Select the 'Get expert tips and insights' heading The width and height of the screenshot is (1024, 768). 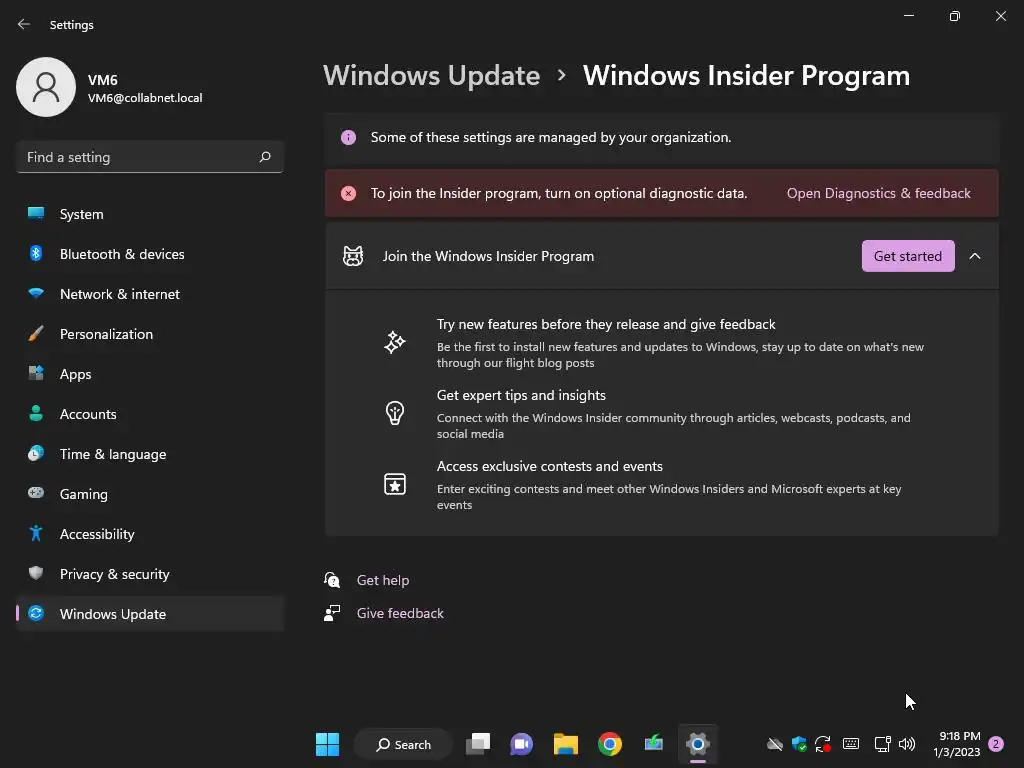pos(521,396)
